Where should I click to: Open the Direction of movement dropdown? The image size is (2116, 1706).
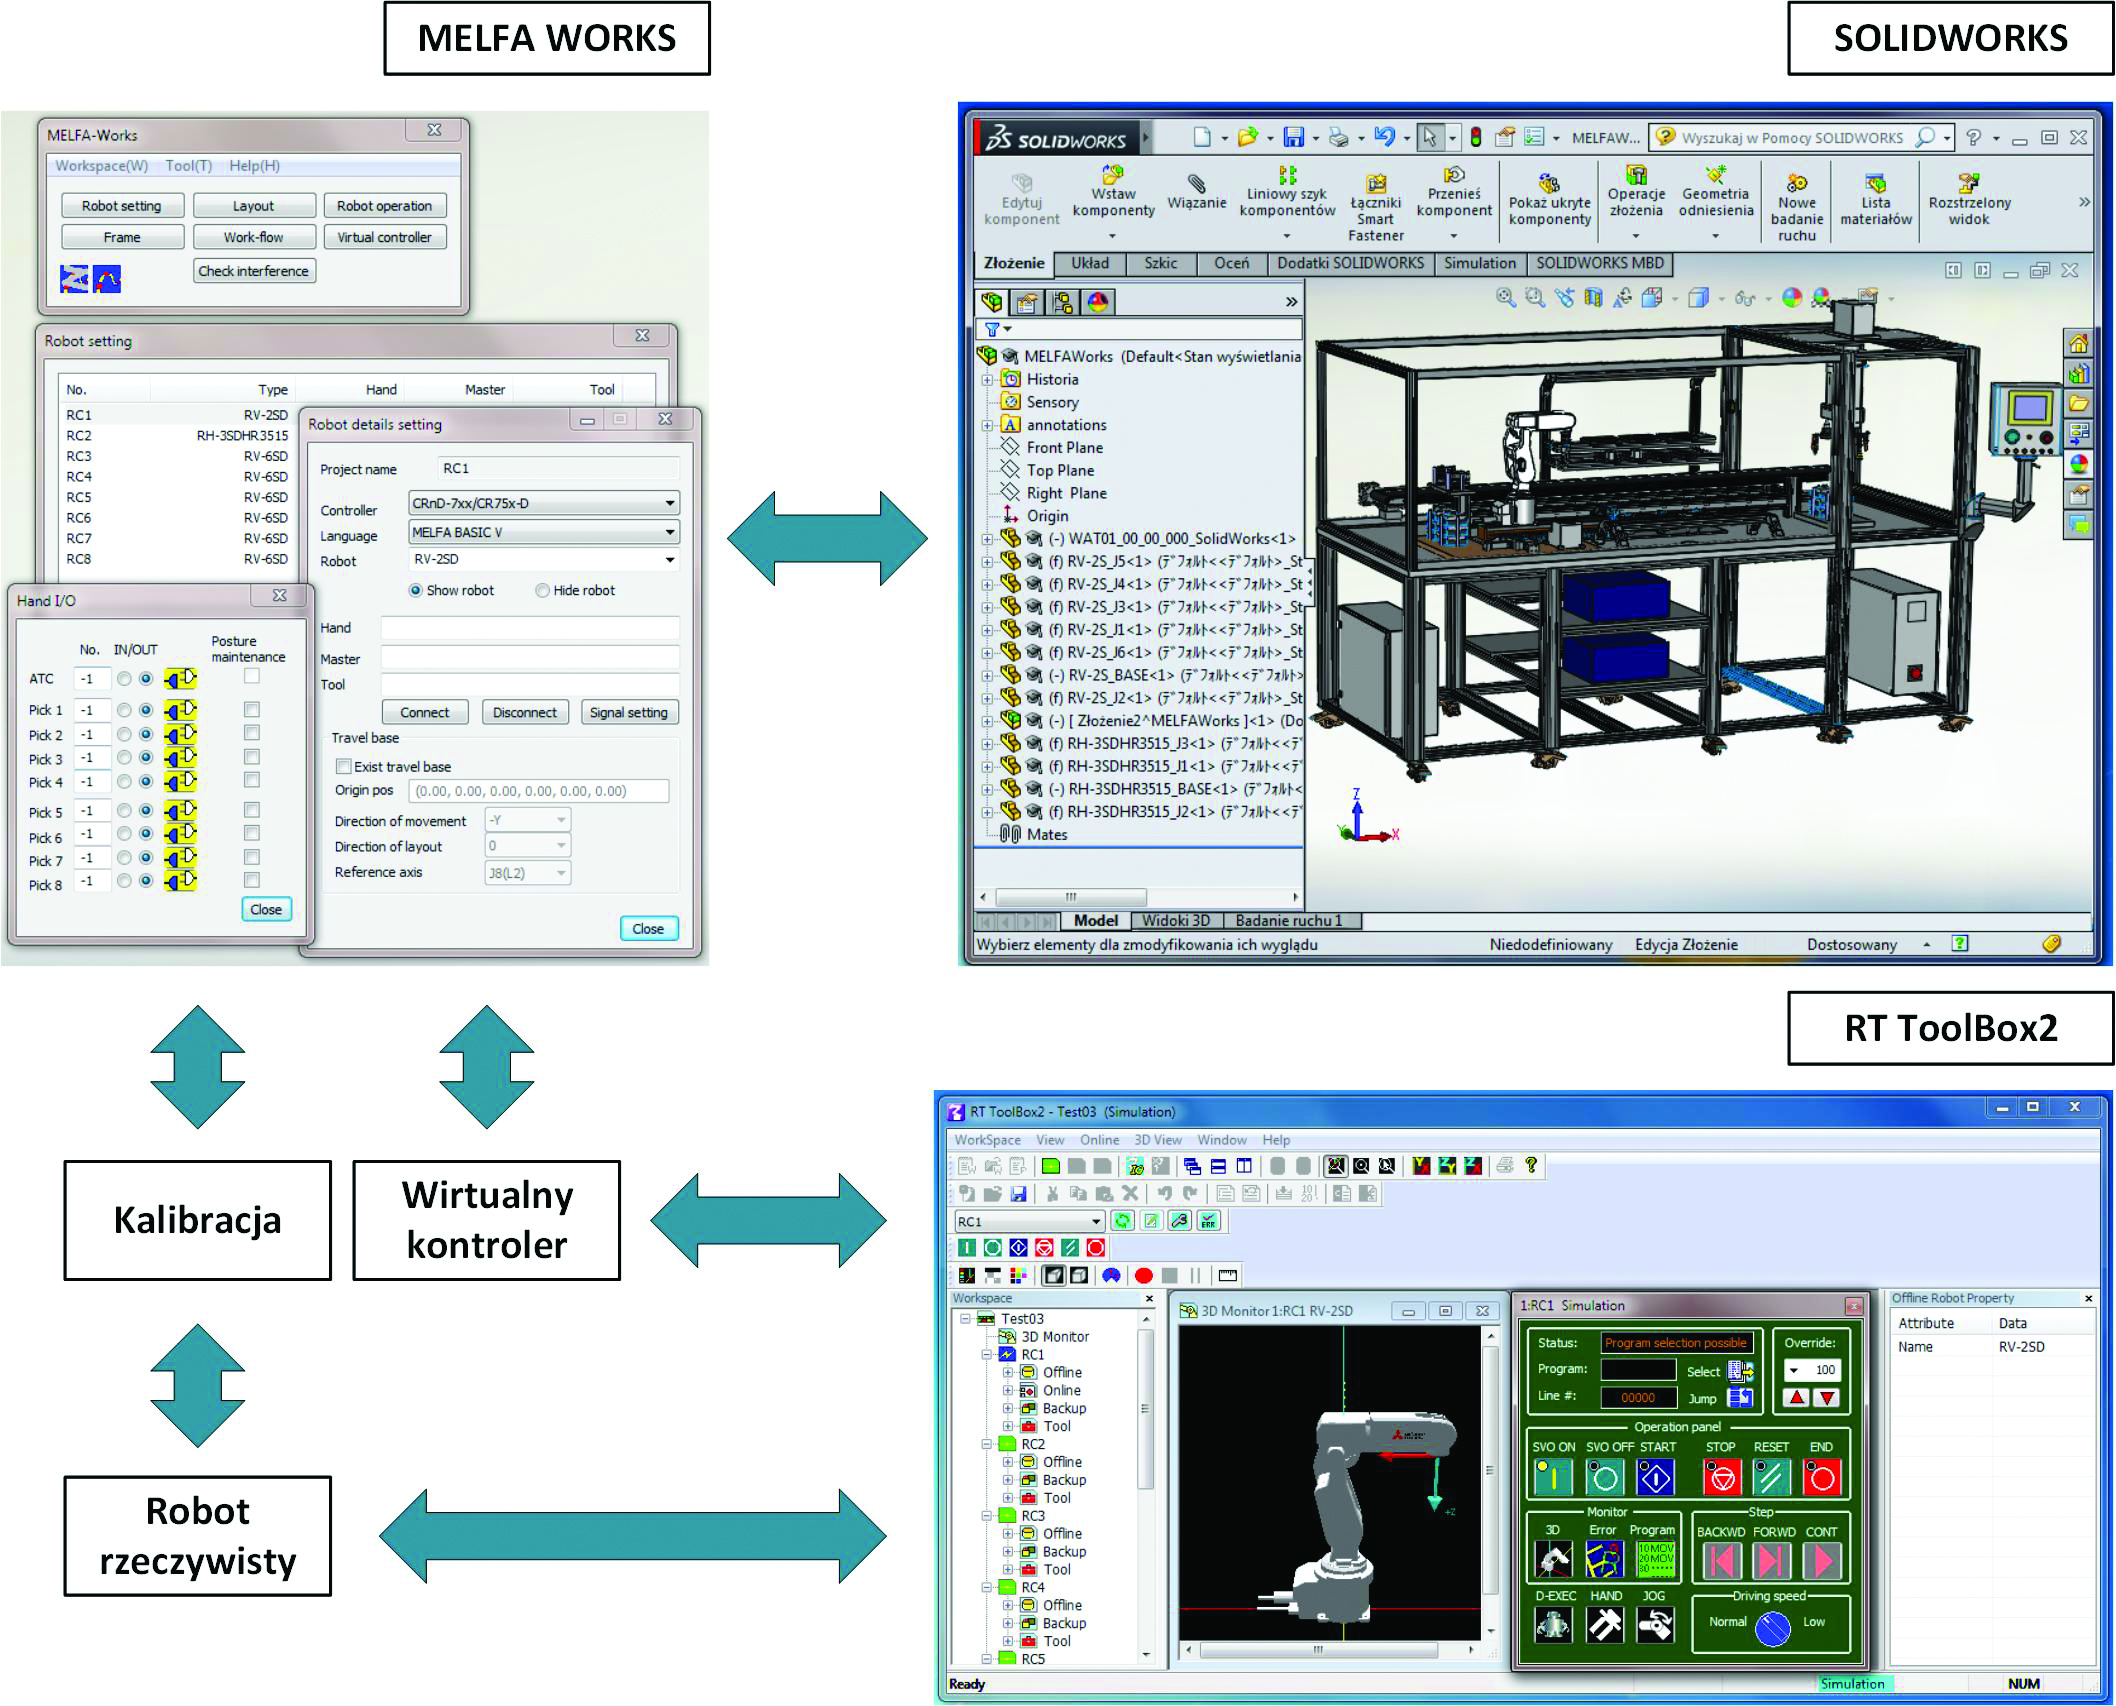click(x=528, y=820)
